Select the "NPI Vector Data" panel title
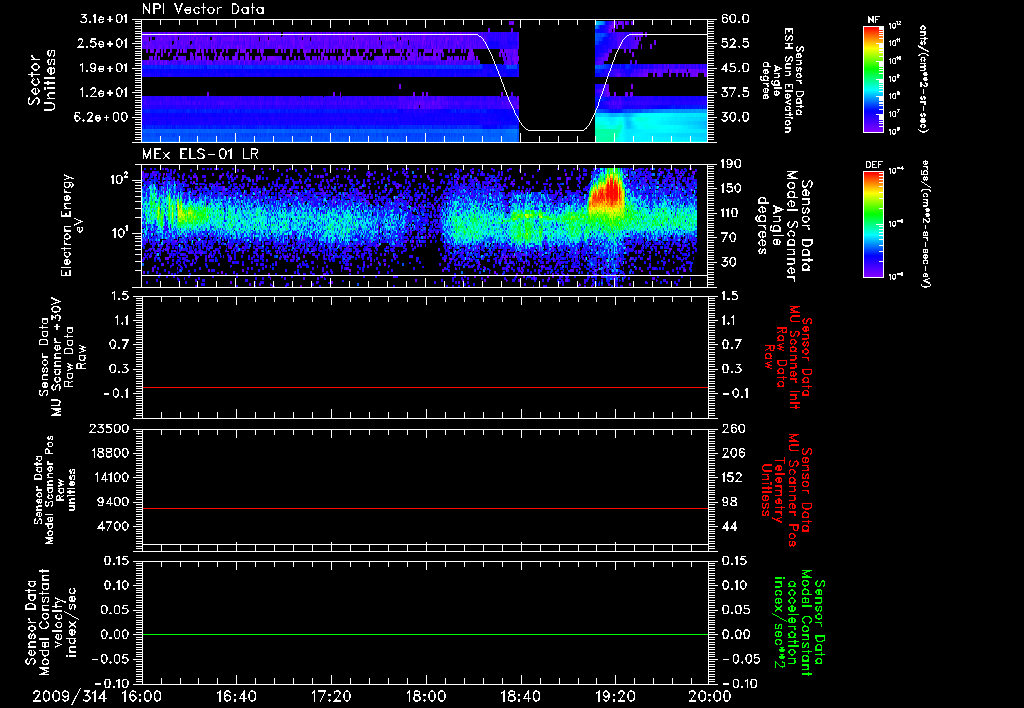1024x708 pixels. coord(203,9)
